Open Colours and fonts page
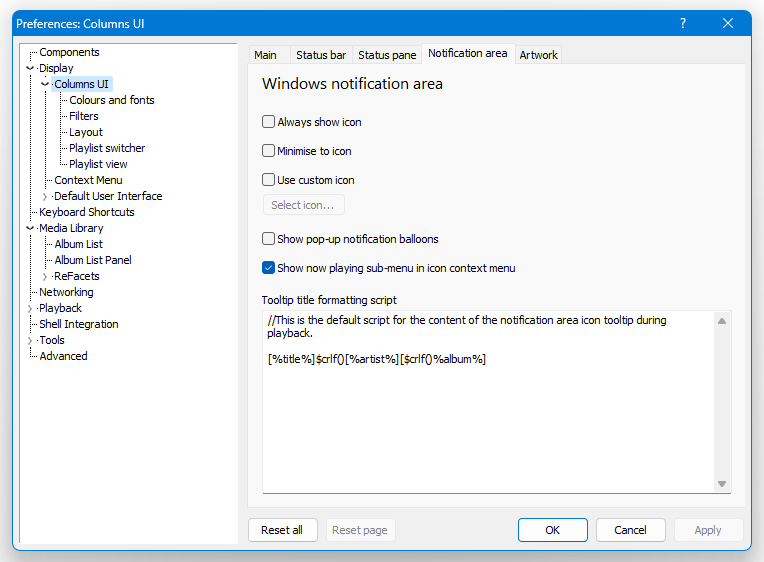The height and width of the screenshot is (562, 764). [112, 100]
